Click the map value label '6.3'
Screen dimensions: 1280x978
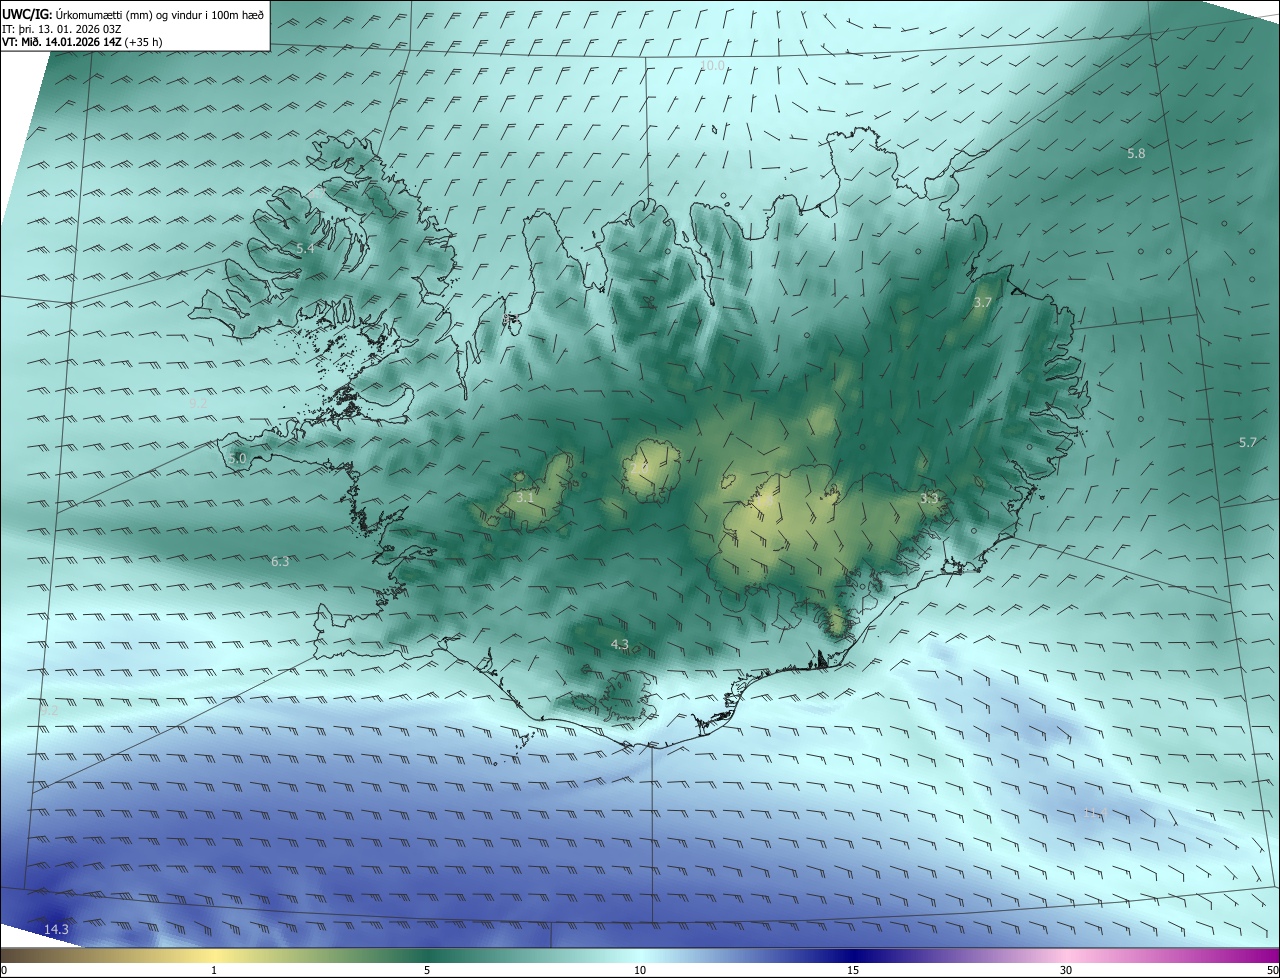coord(280,562)
